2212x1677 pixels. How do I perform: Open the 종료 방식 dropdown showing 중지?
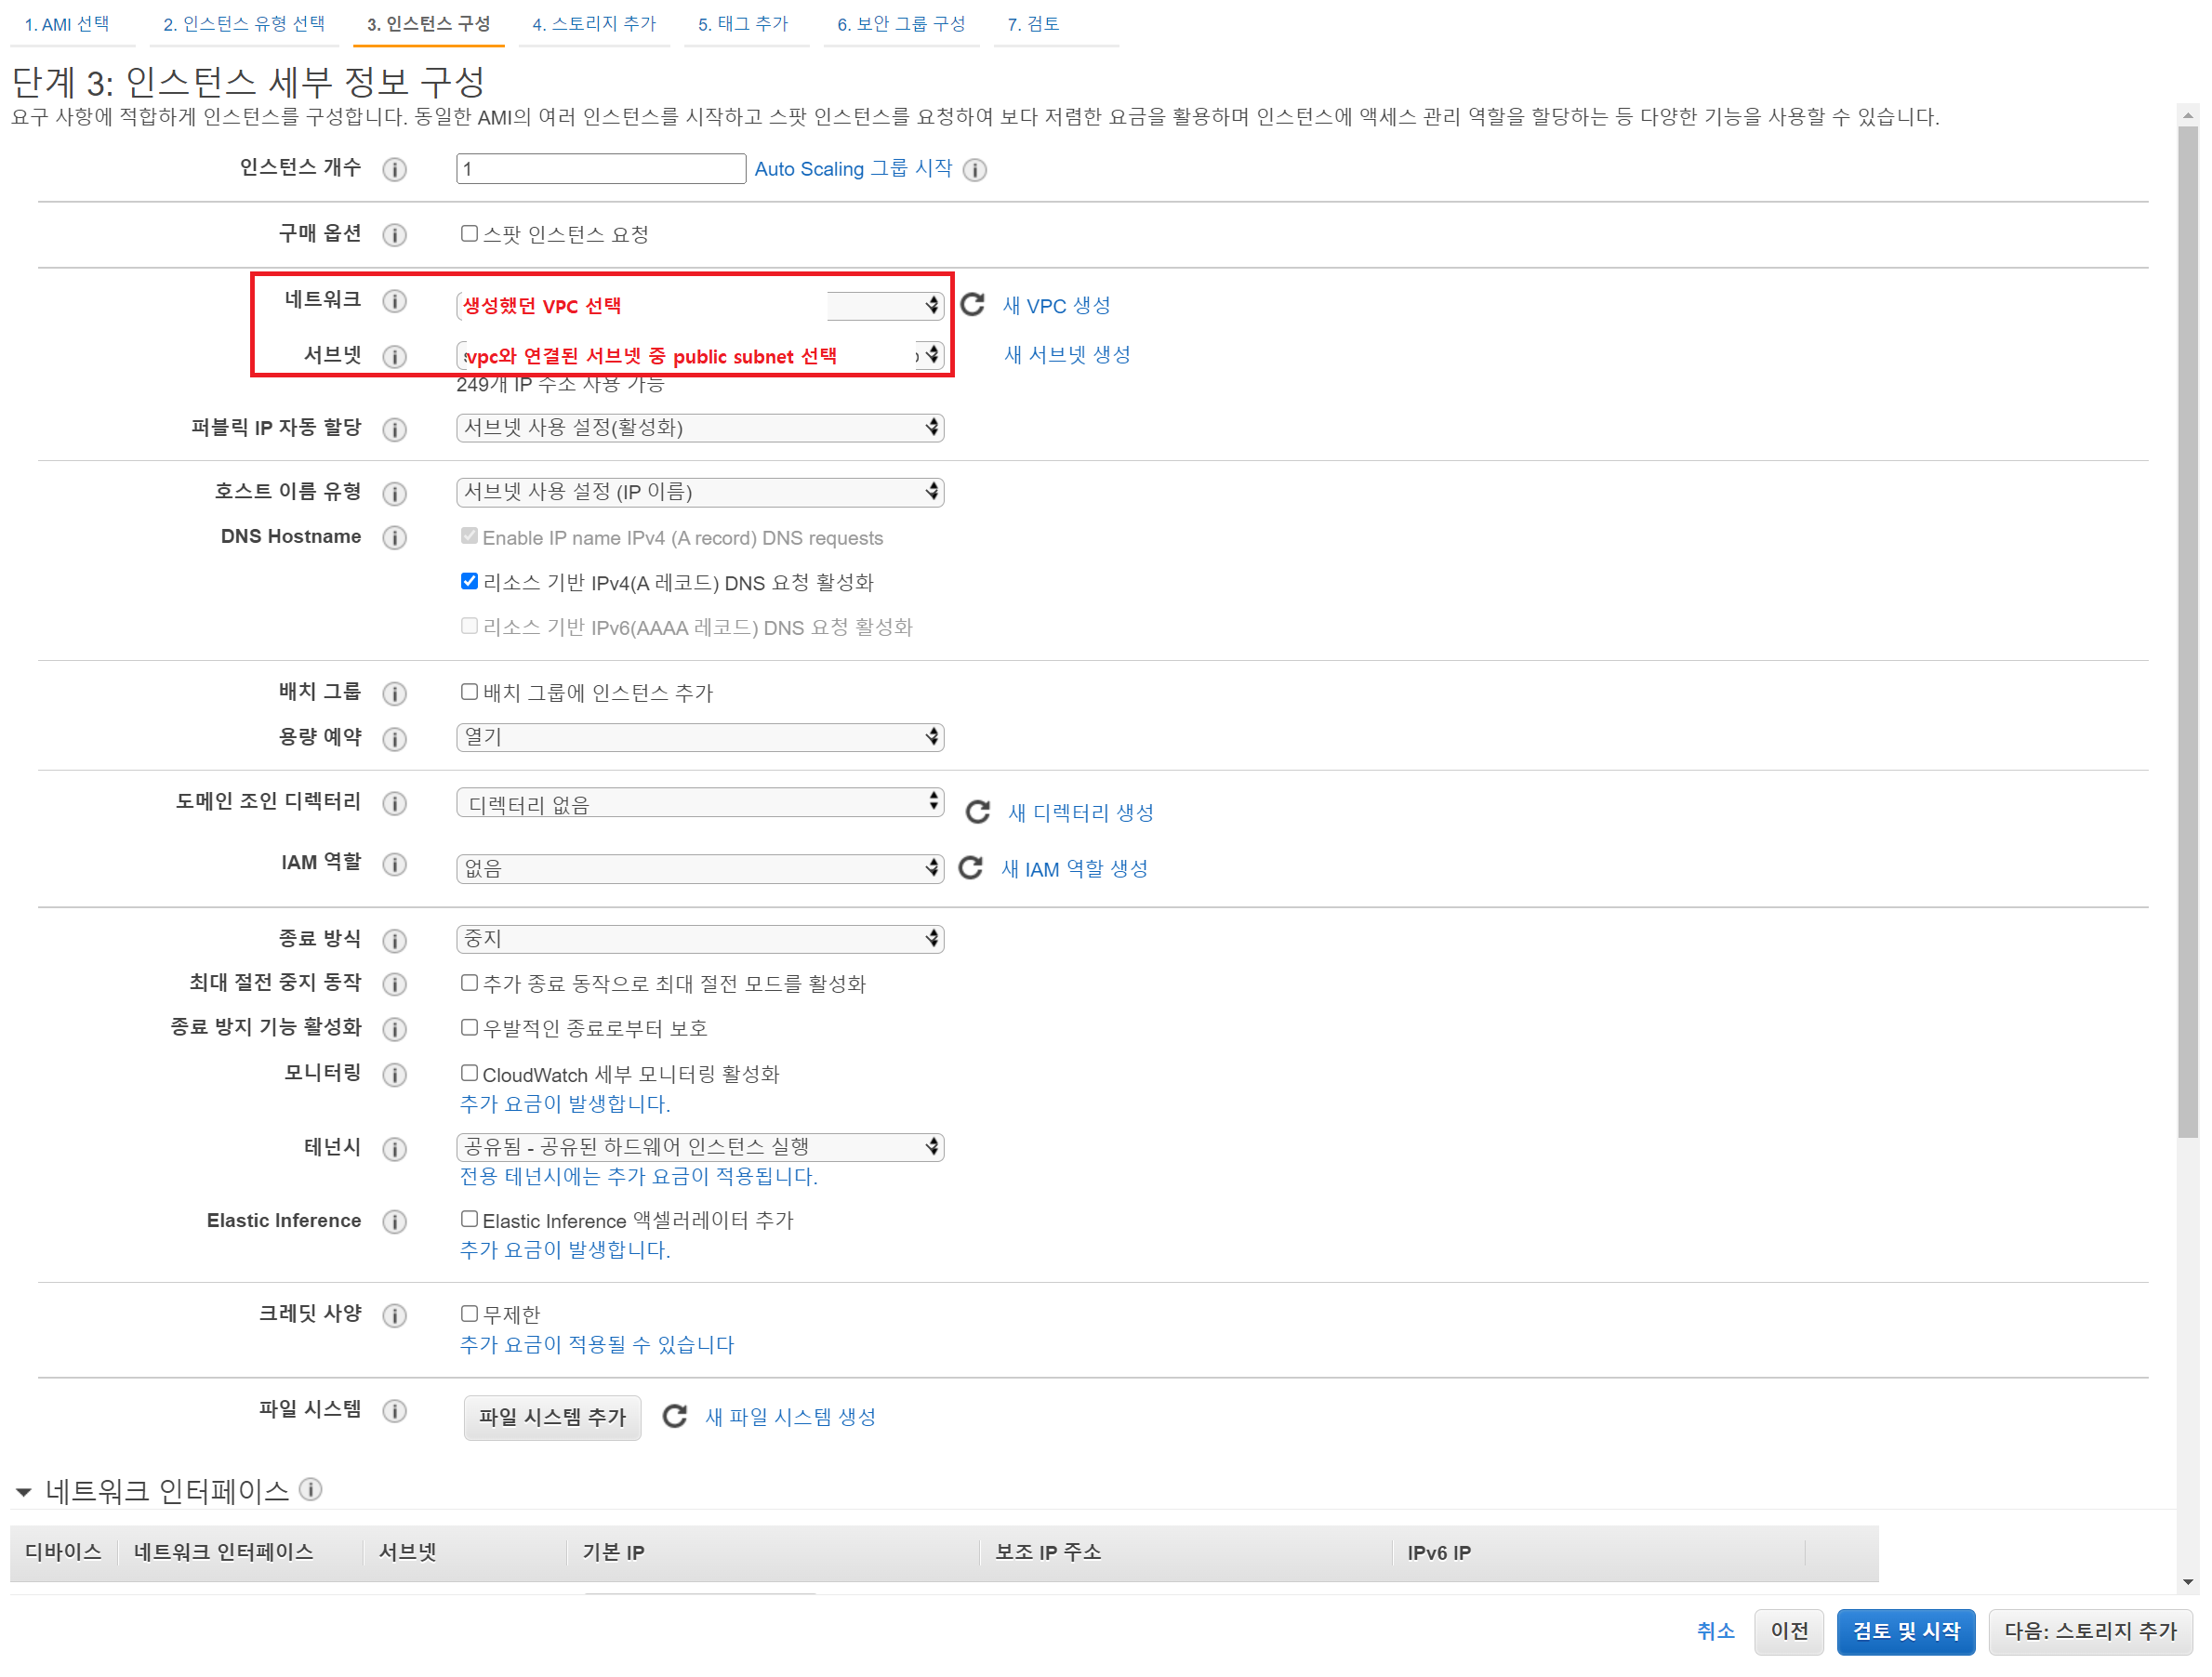pyautogui.click(x=700, y=938)
